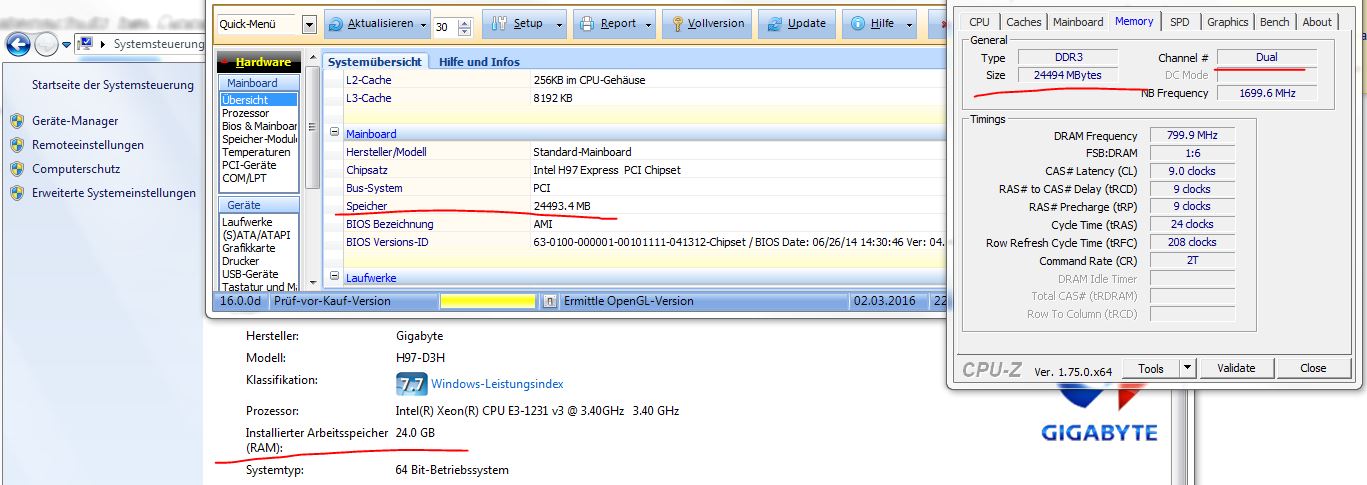Open Remoteeinstellungen in Systemsteuerung

click(88, 145)
